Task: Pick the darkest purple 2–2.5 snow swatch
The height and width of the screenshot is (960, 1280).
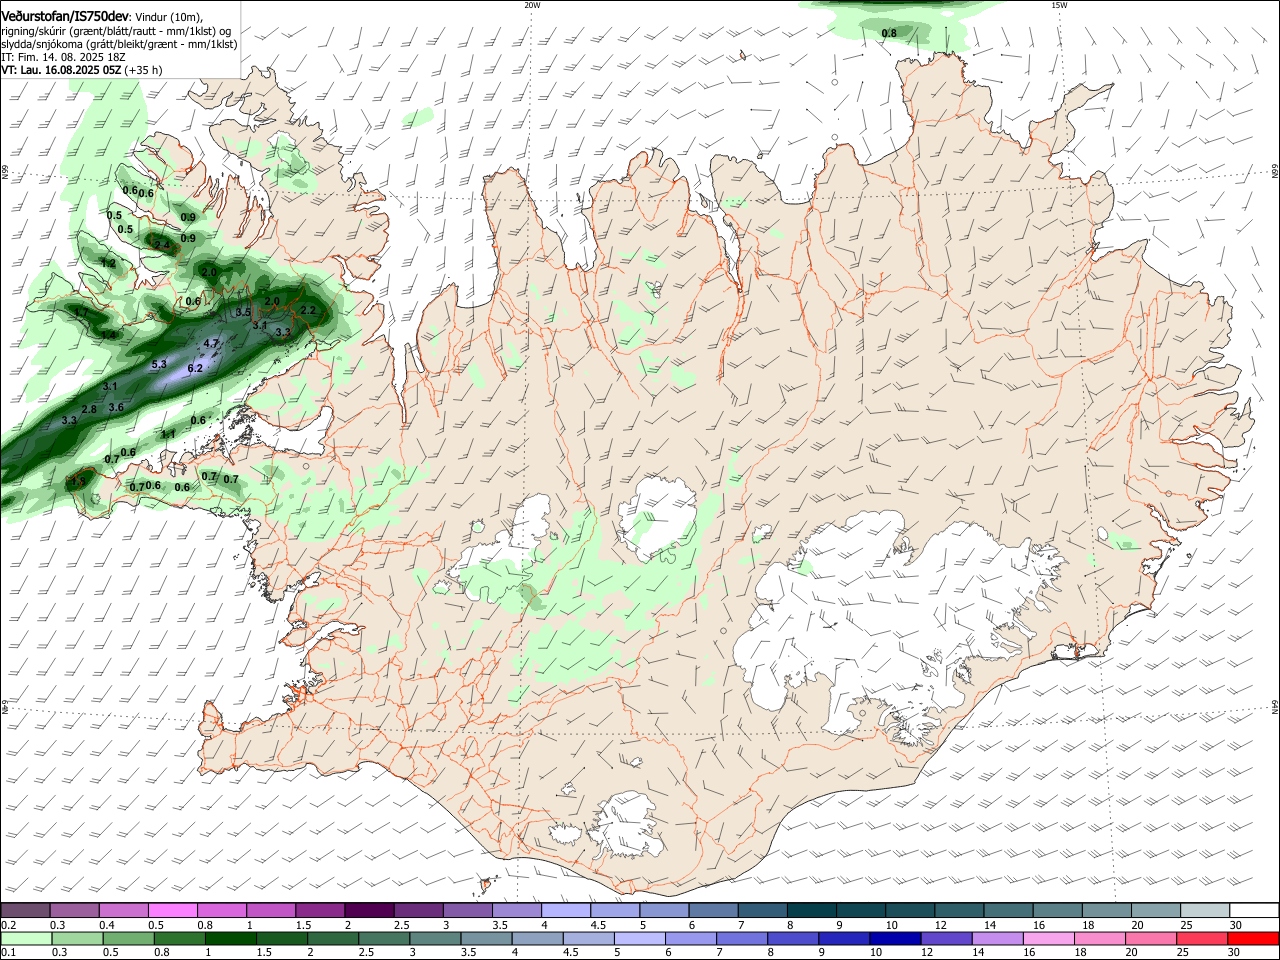Action: pos(369,910)
